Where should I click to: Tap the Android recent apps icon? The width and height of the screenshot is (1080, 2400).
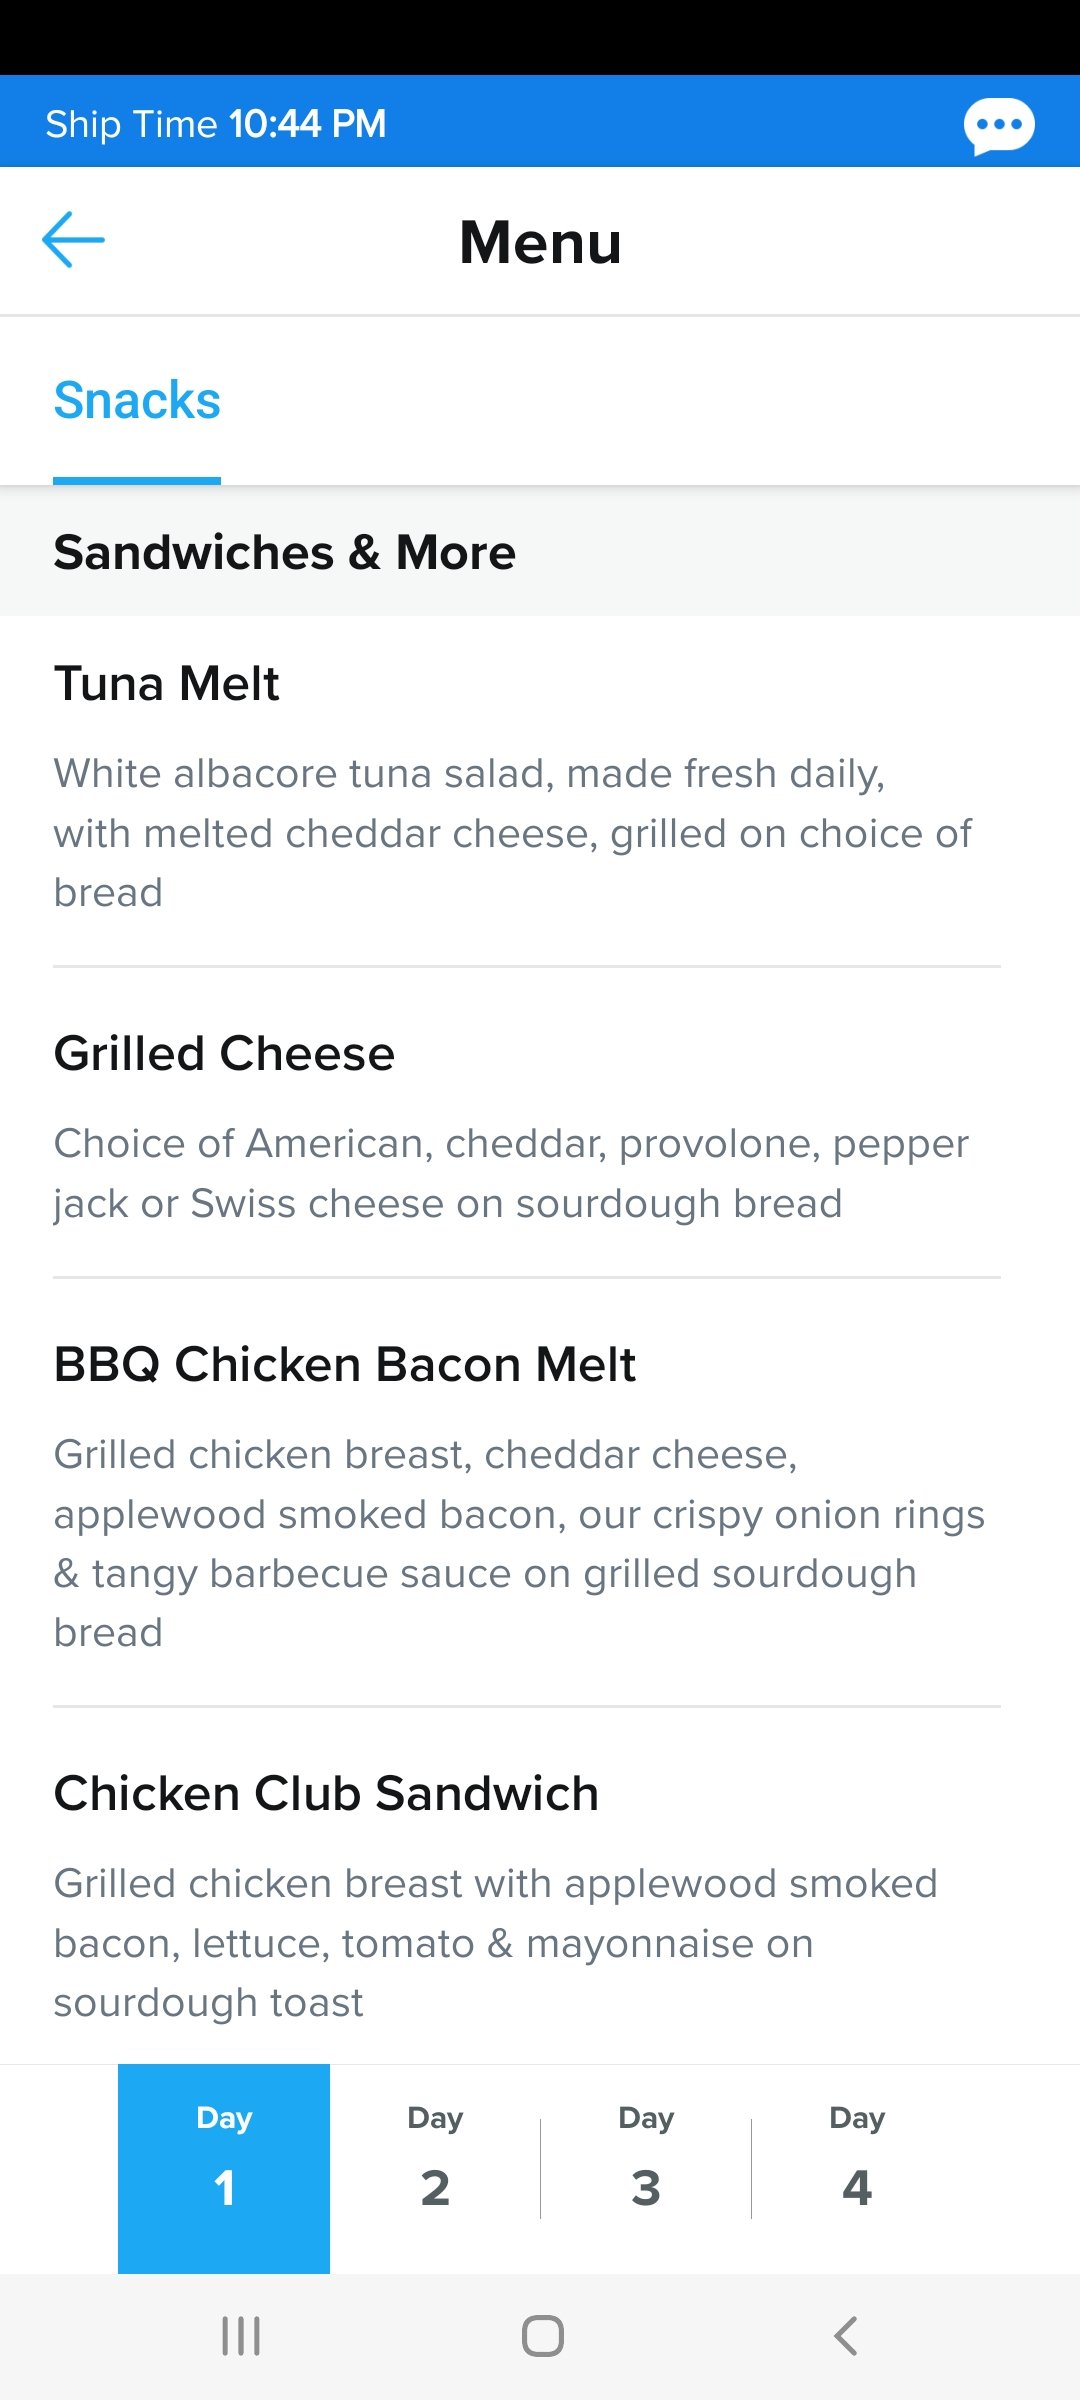tap(241, 2336)
